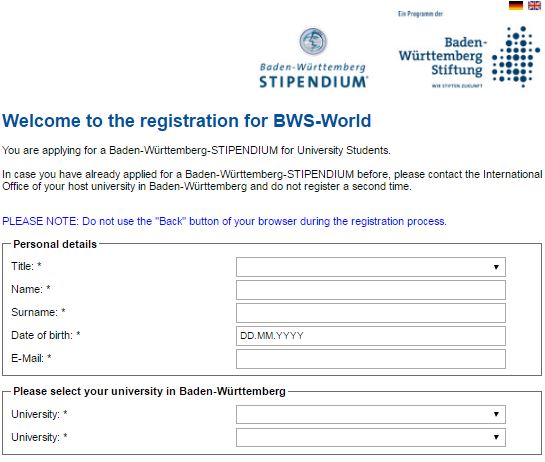Open the second University dropdown
The width and height of the screenshot is (545, 462).
pos(371,437)
